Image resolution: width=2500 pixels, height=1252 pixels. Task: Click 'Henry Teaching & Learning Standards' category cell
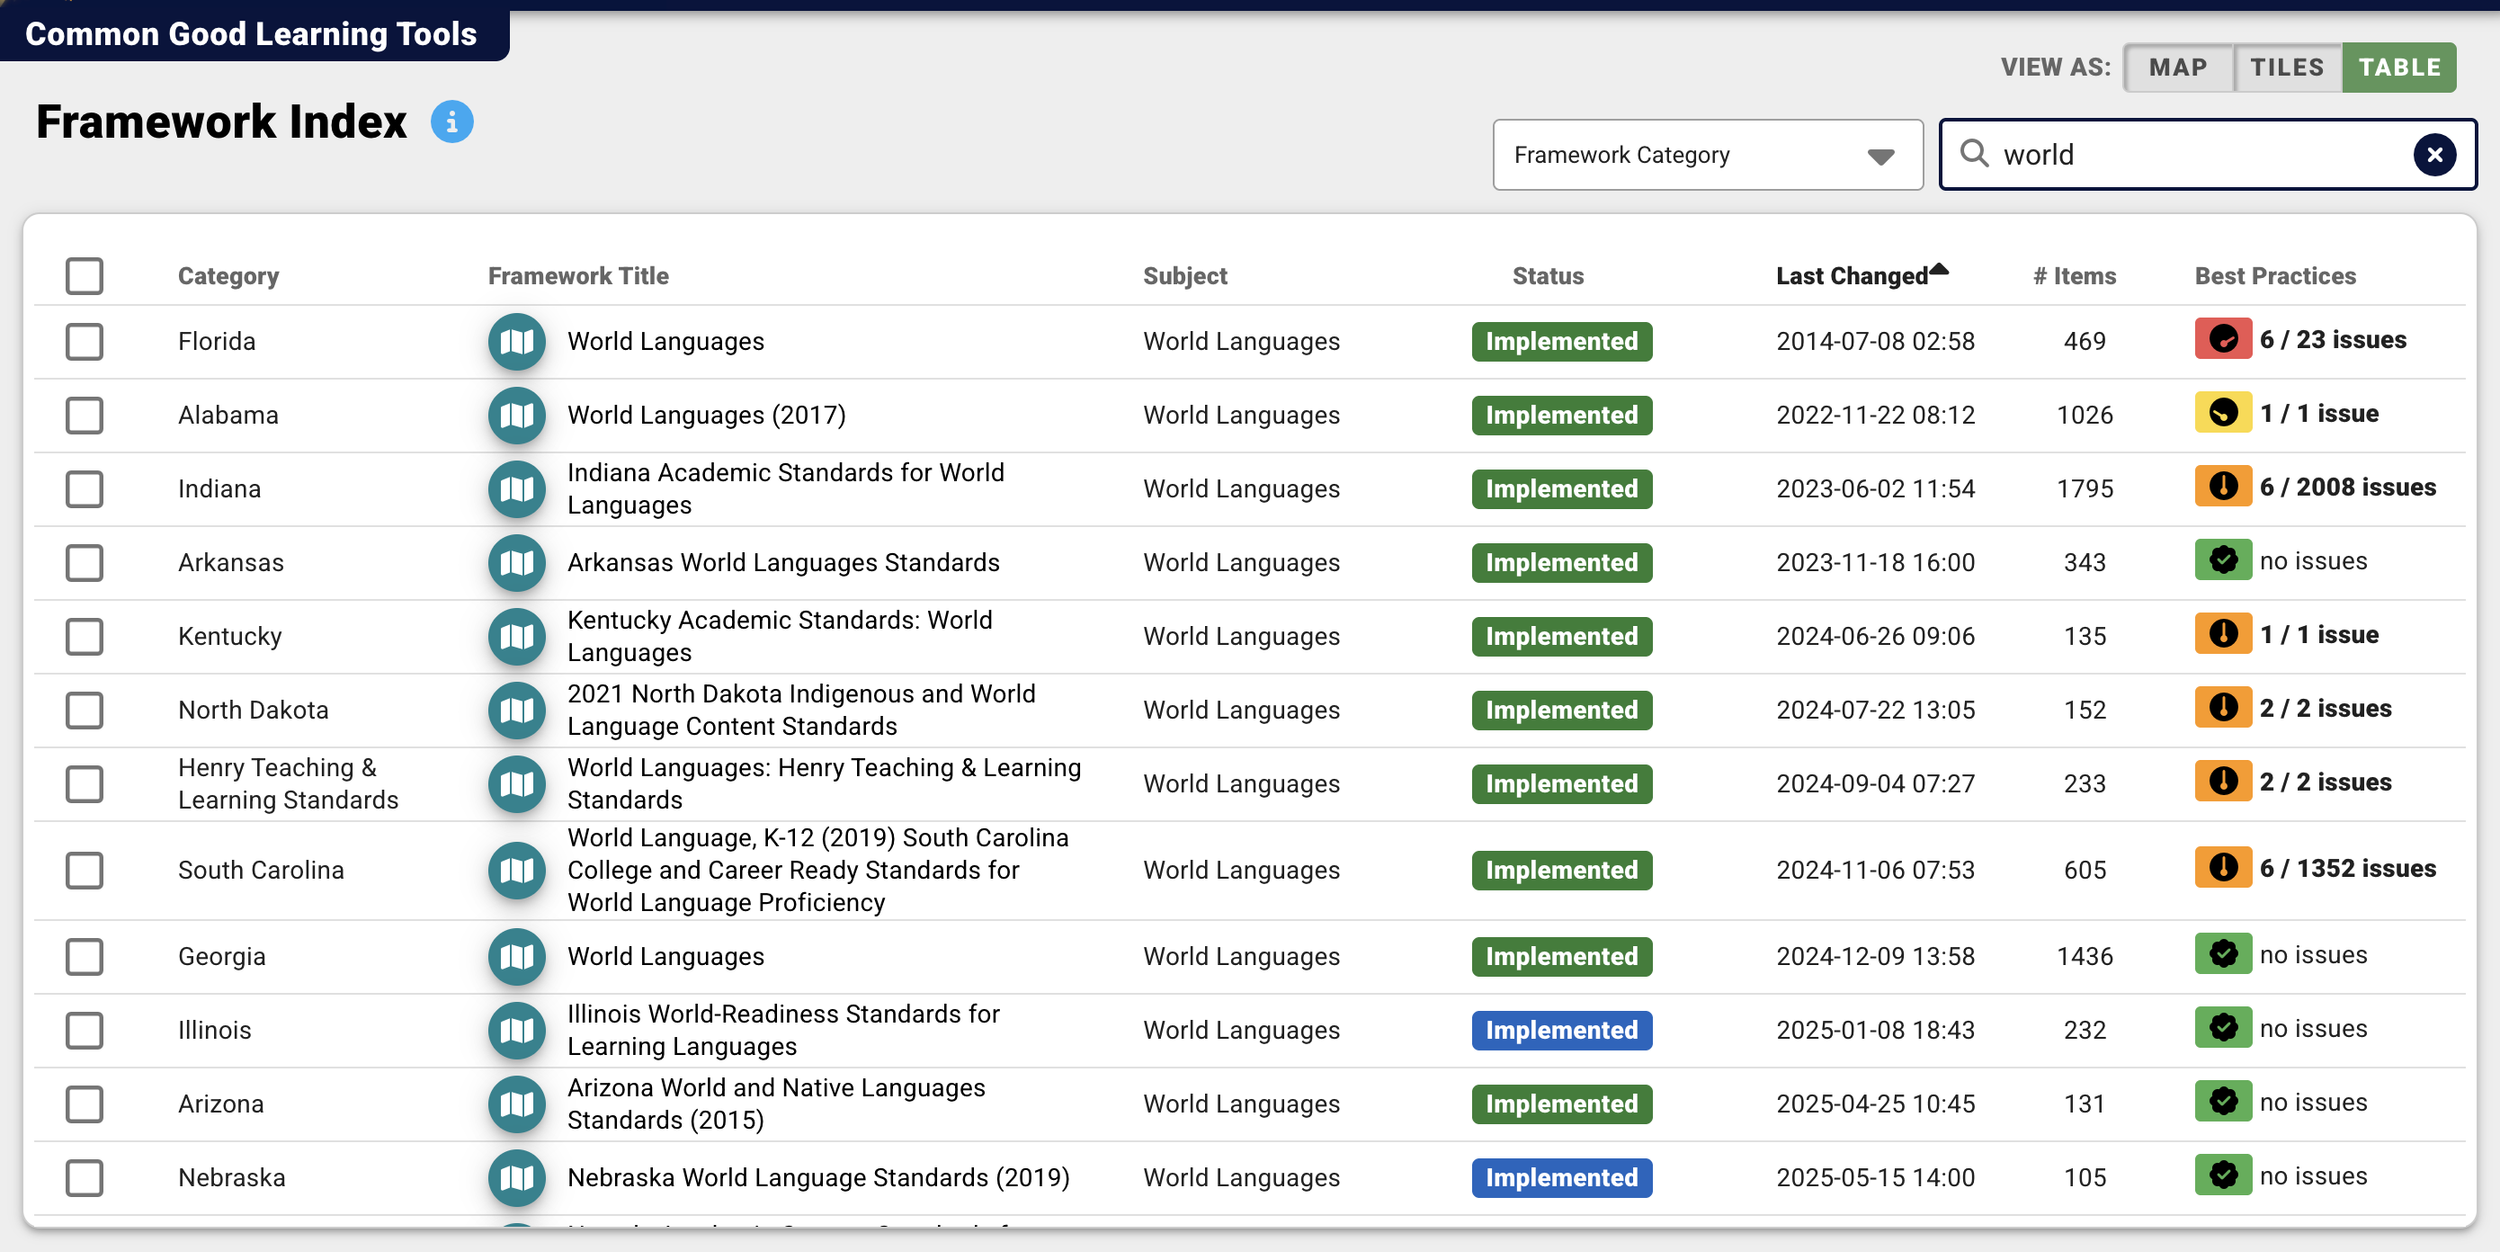tap(288, 784)
